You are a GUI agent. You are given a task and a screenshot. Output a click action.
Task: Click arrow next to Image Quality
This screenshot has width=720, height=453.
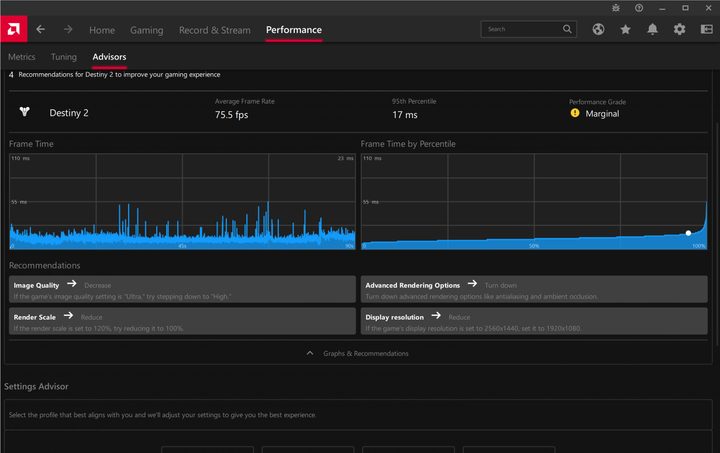click(x=72, y=284)
